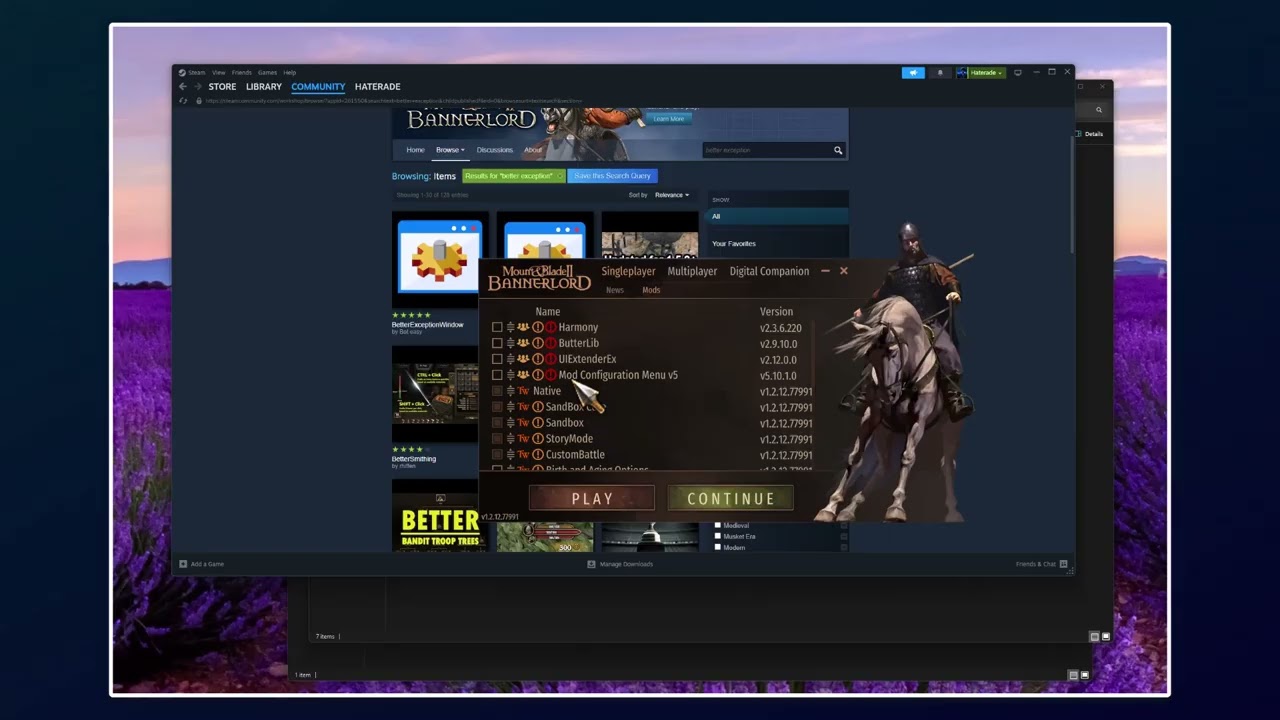
Task: Open the Sort by Relevance dropdown
Action: click(x=671, y=195)
